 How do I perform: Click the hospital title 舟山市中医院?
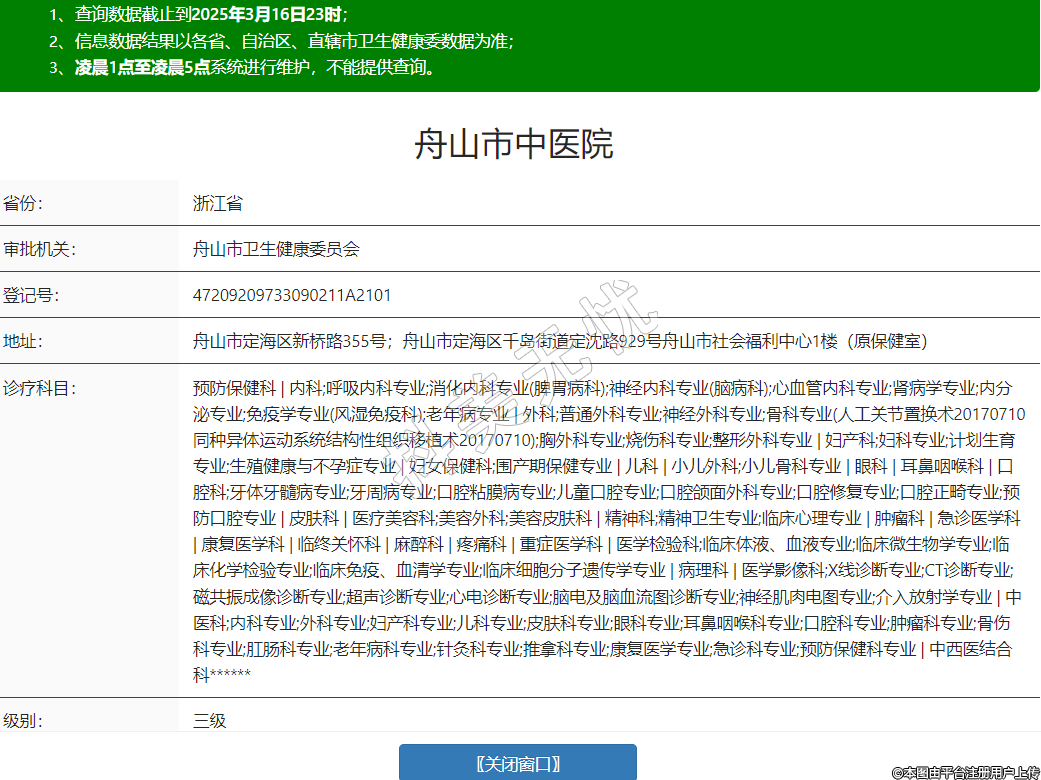tap(513, 145)
